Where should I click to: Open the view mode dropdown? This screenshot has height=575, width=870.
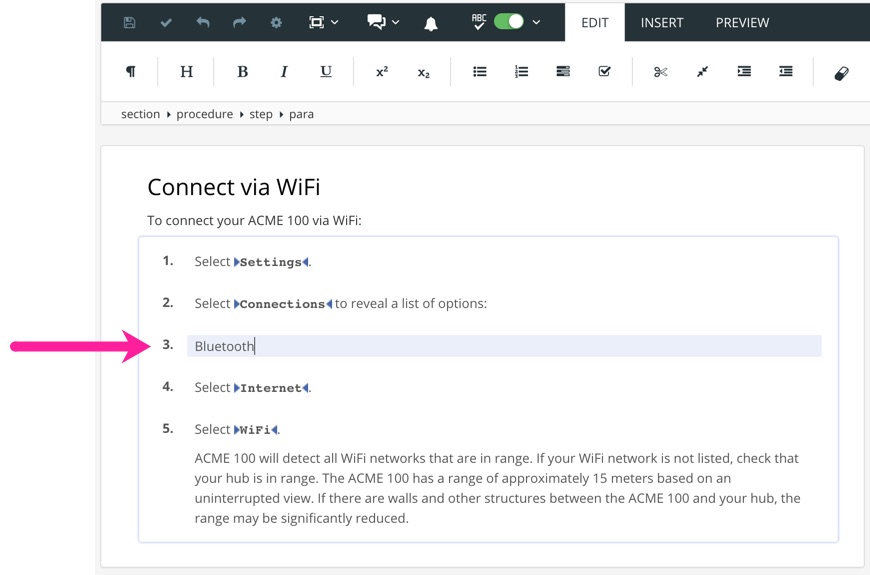point(324,22)
